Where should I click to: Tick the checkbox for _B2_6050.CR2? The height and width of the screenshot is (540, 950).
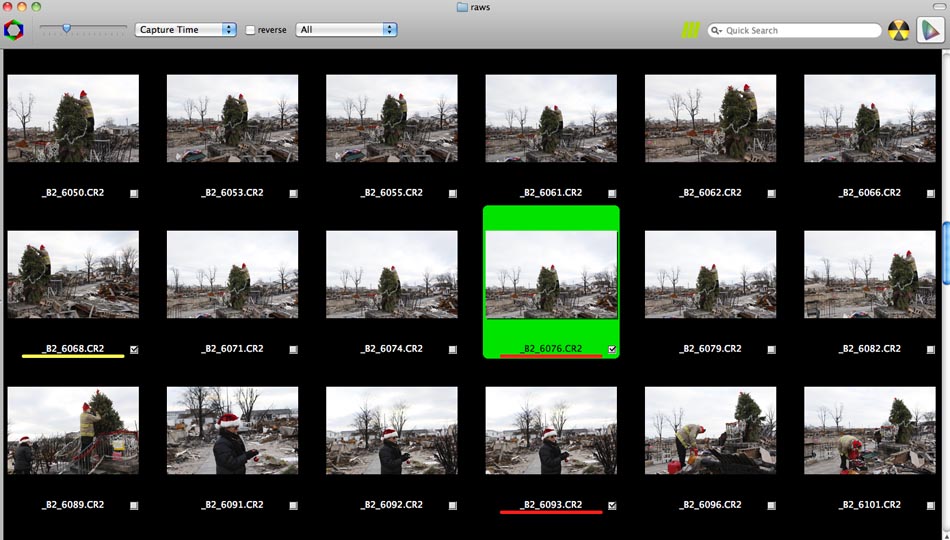coord(134,193)
